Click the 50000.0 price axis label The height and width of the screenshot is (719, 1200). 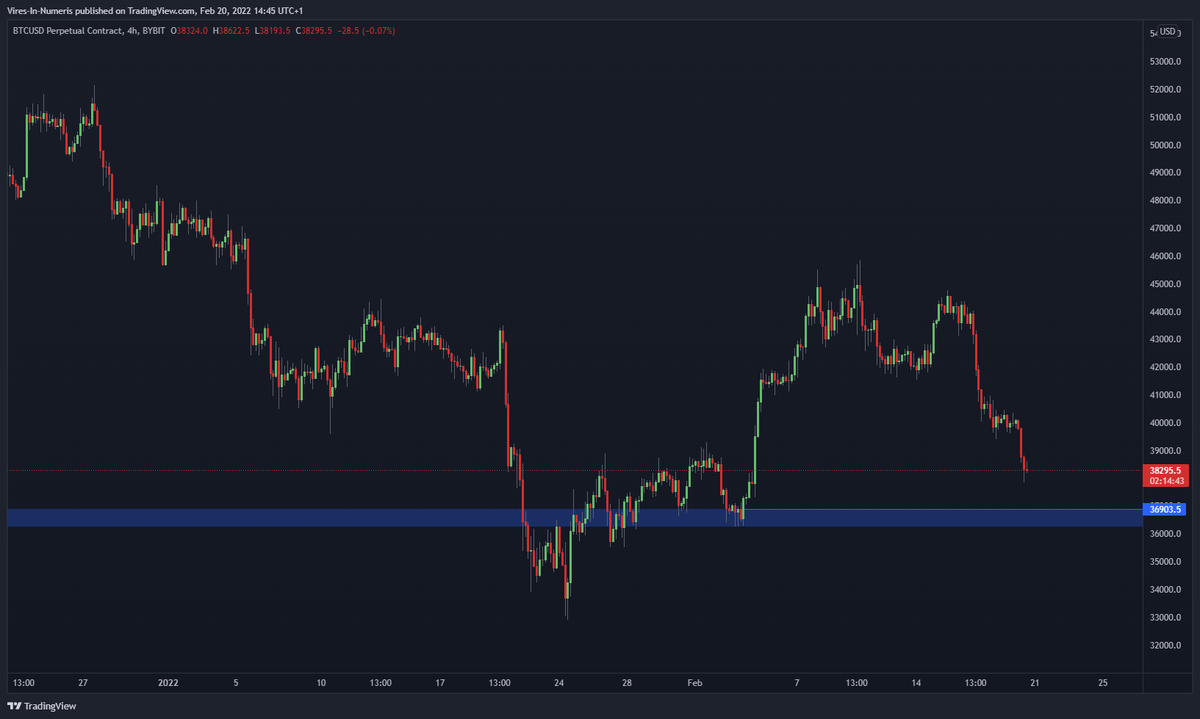pyautogui.click(x=1165, y=145)
